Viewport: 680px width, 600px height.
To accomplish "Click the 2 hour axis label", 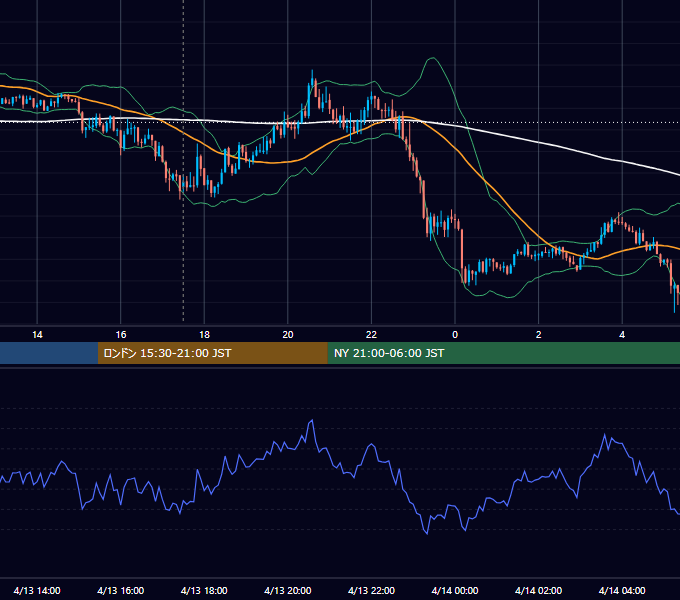I will pos(539,335).
